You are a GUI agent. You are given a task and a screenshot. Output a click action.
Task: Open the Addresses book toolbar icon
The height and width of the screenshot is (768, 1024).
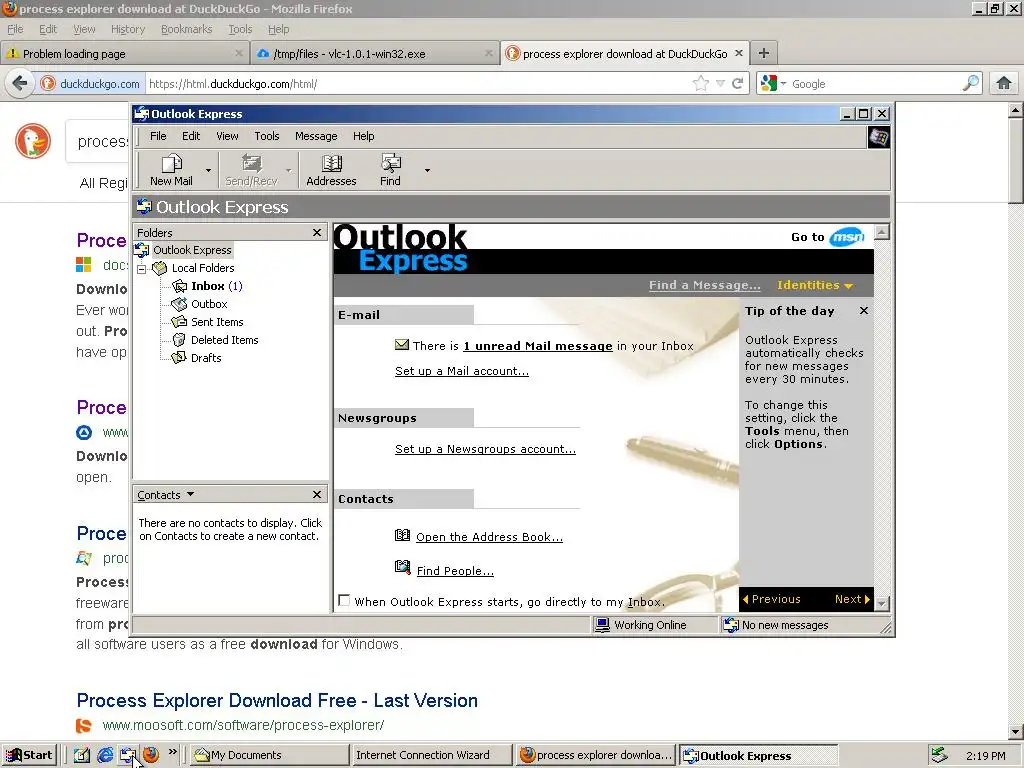[331, 163]
